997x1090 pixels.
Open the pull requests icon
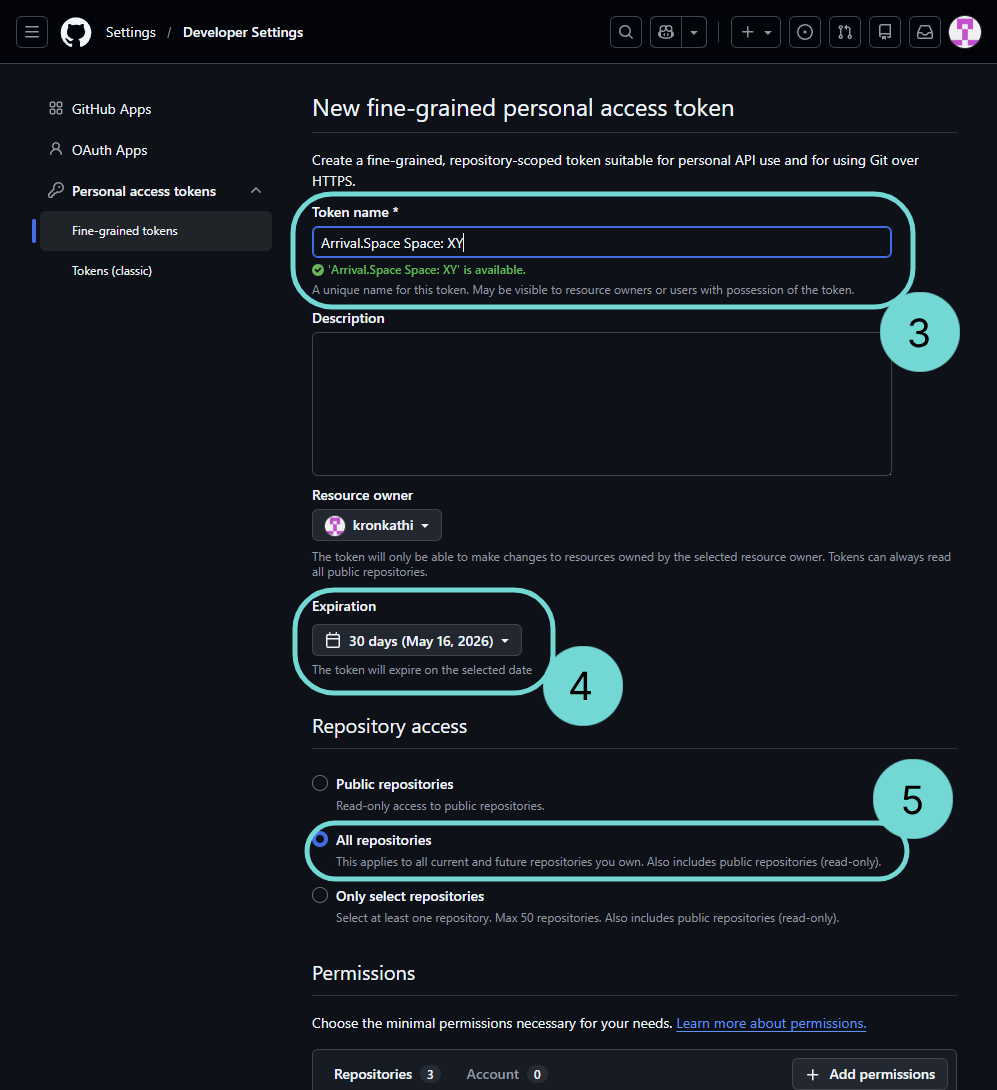point(845,32)
